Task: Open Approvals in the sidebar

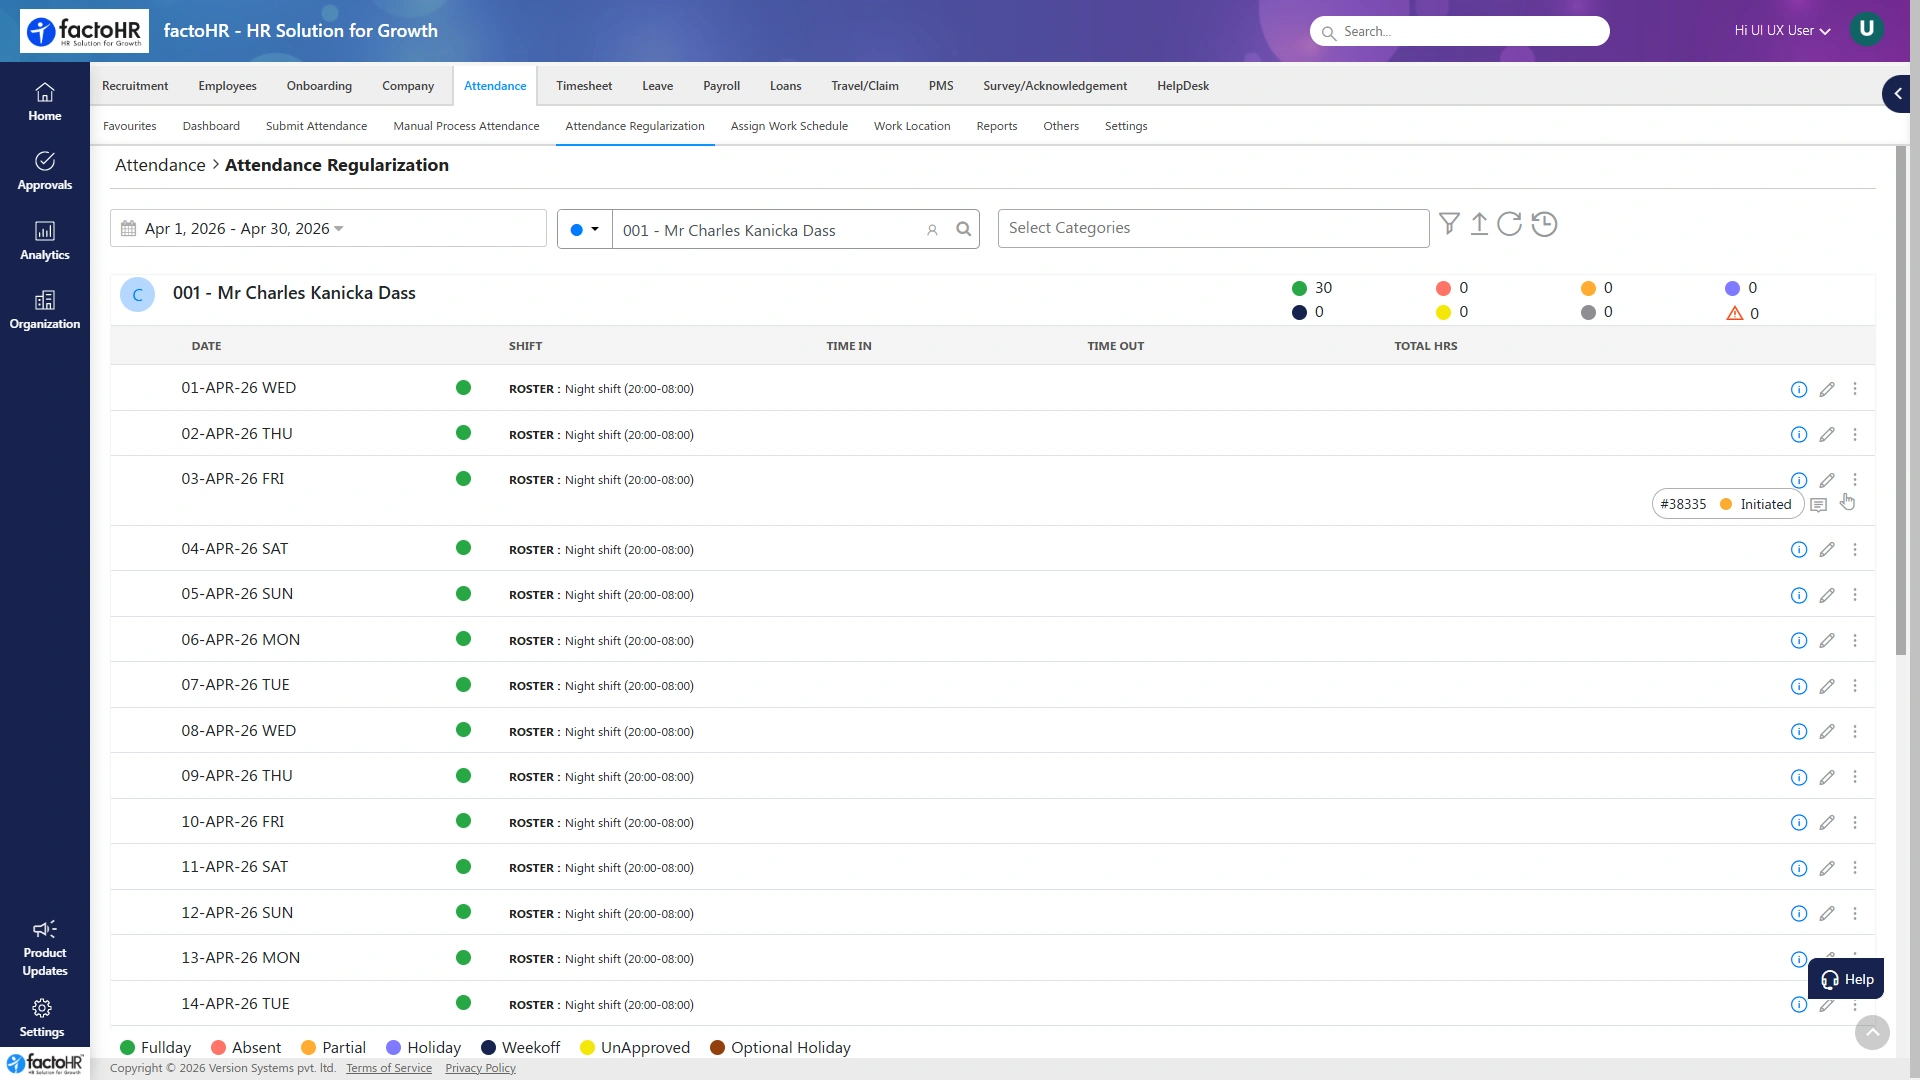Action: (44, 171)
